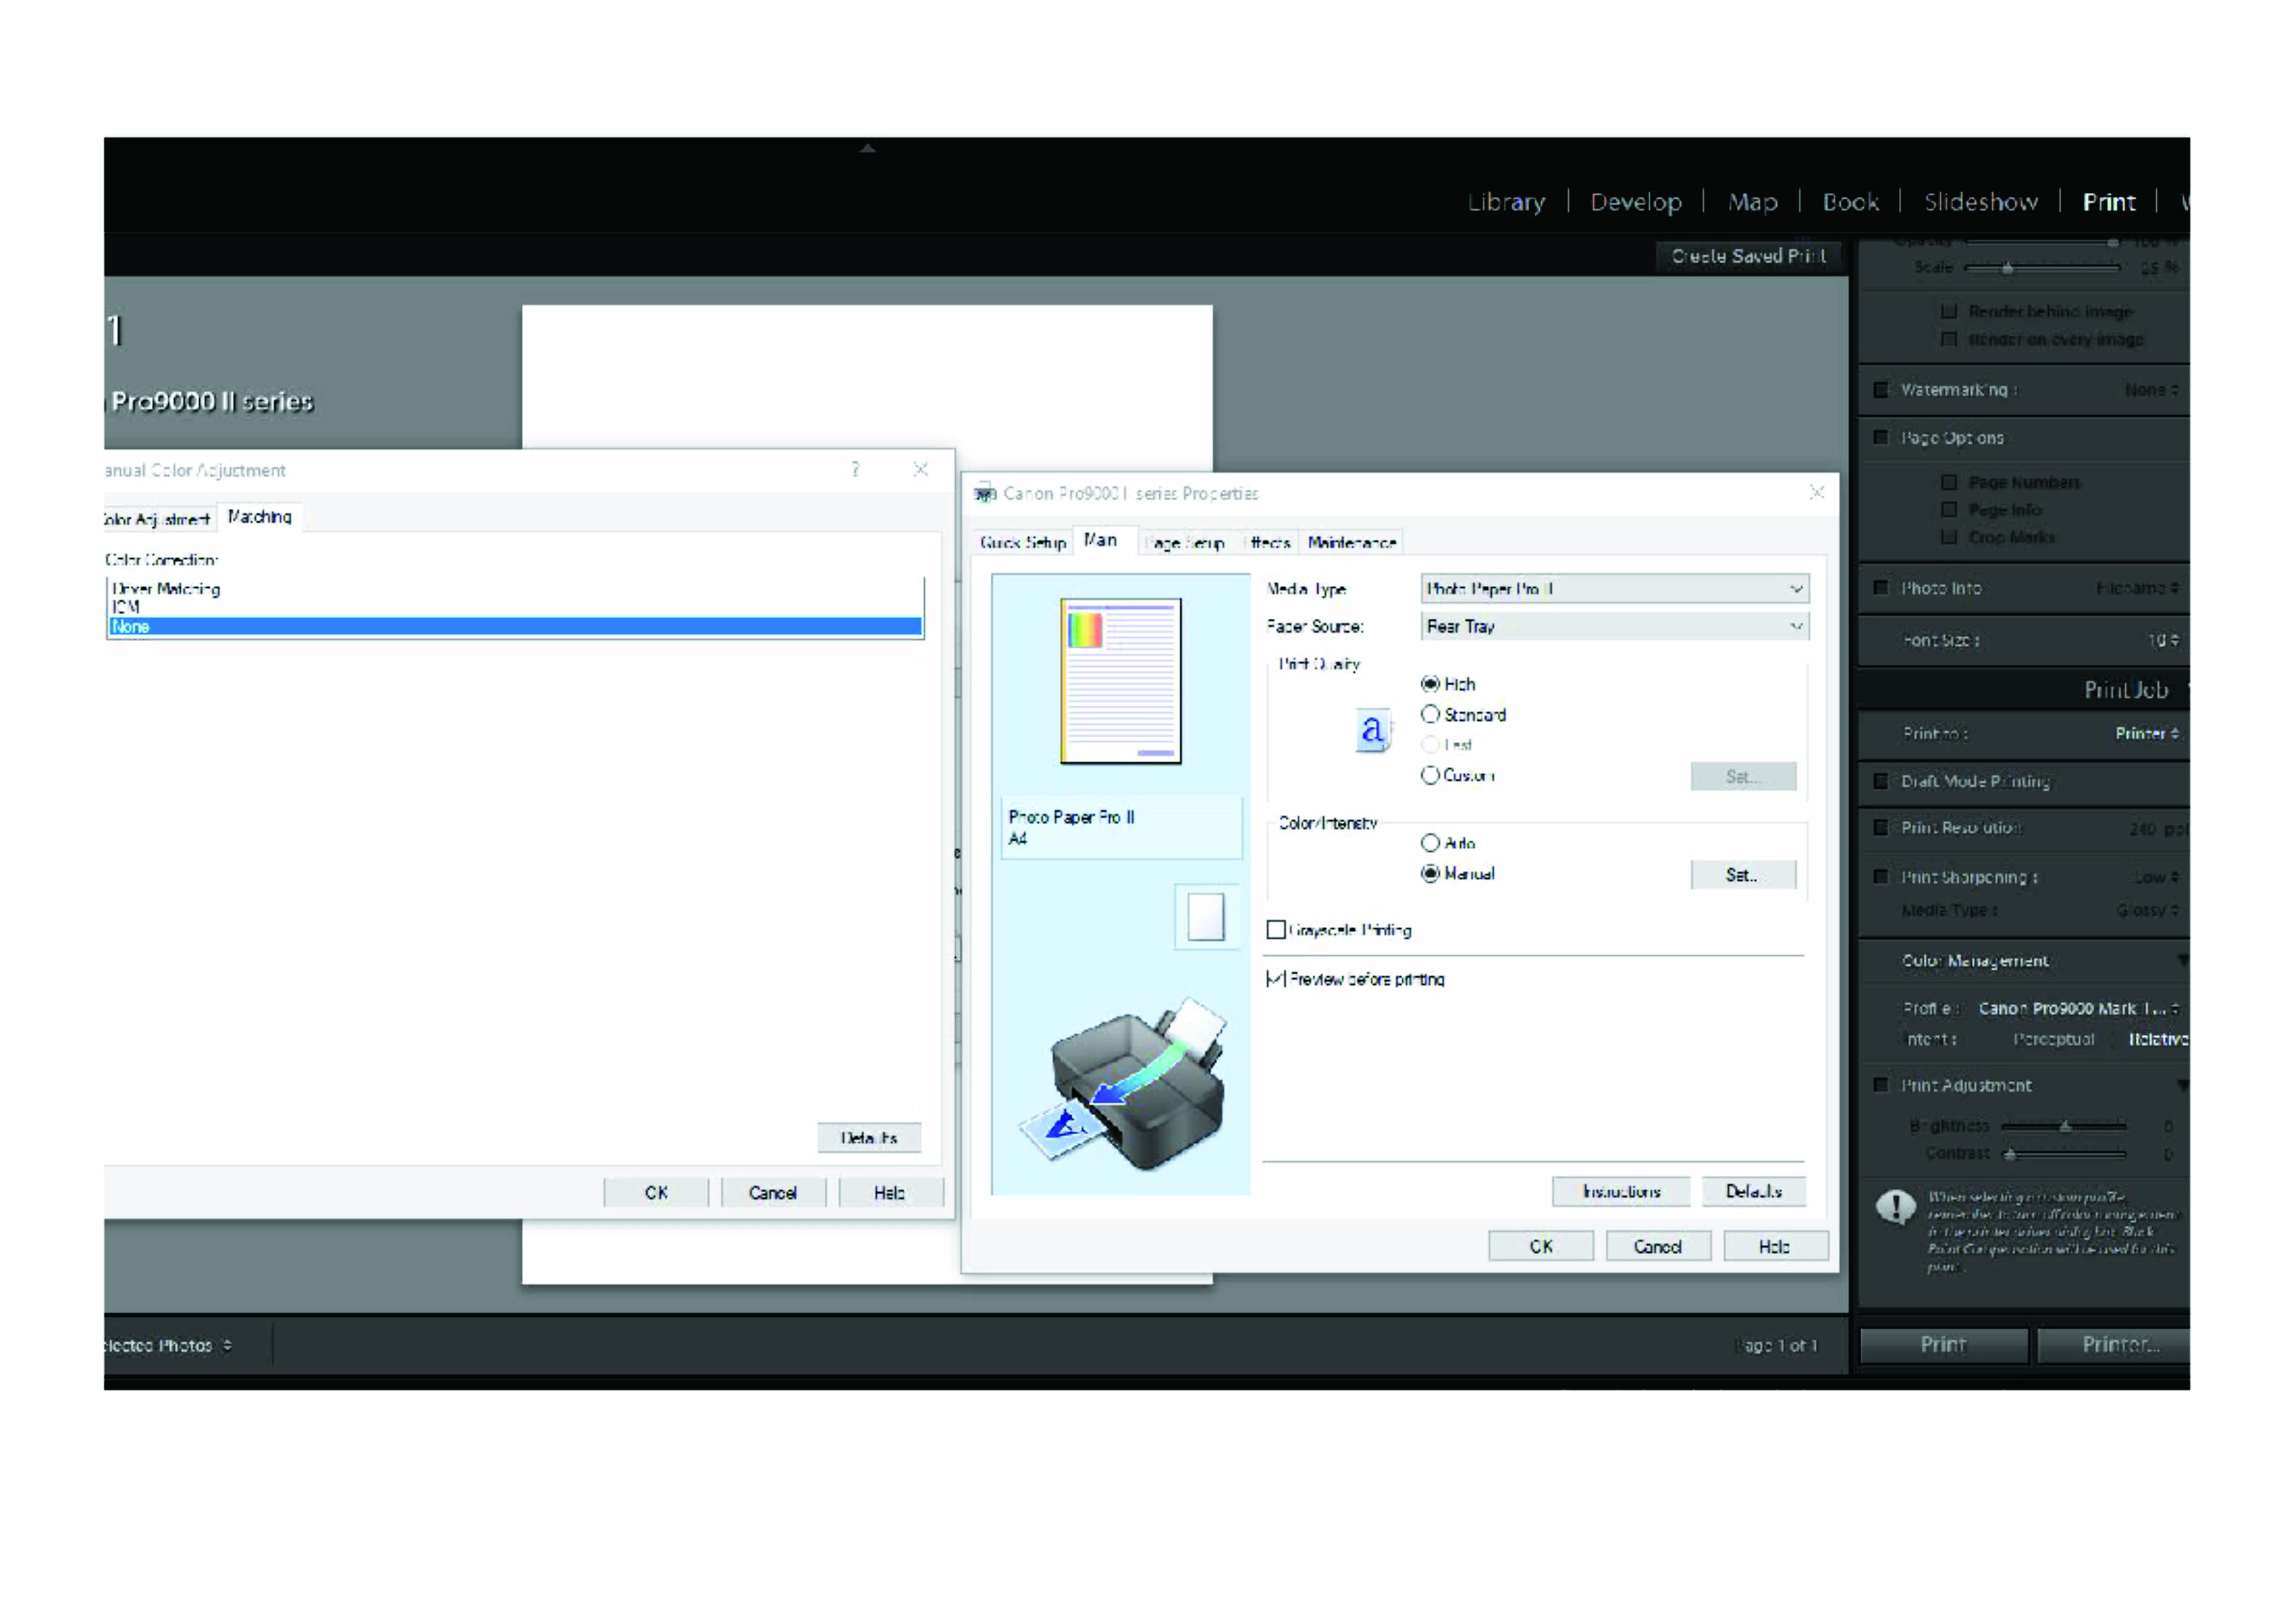
Task: Open the Paper Source dropdown
Action: pos(1614,626)
